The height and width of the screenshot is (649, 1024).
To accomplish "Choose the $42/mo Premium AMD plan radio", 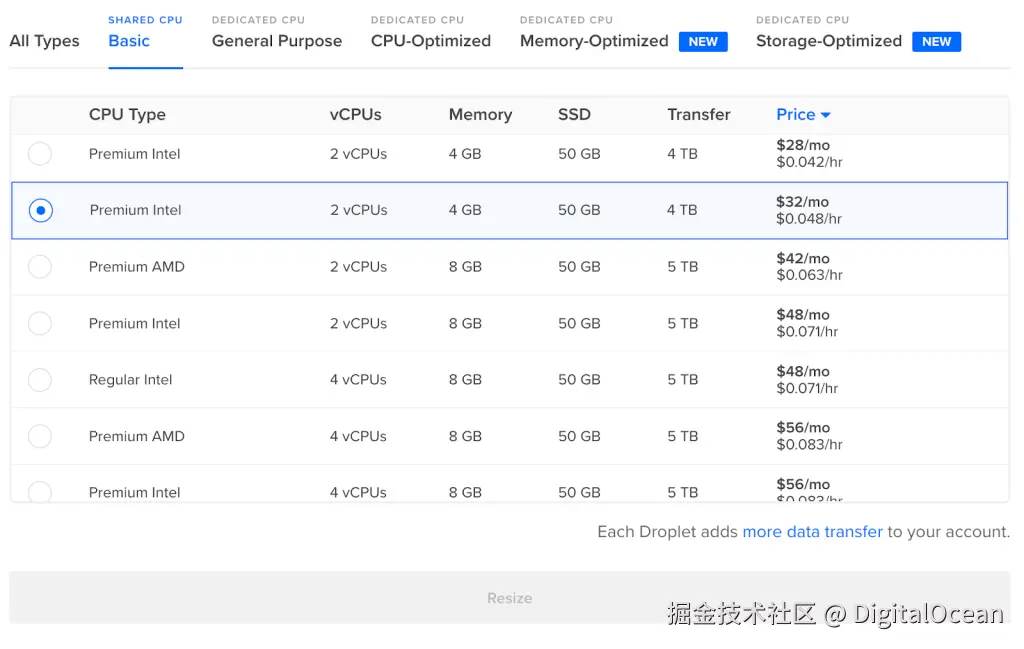I will 39,267.
